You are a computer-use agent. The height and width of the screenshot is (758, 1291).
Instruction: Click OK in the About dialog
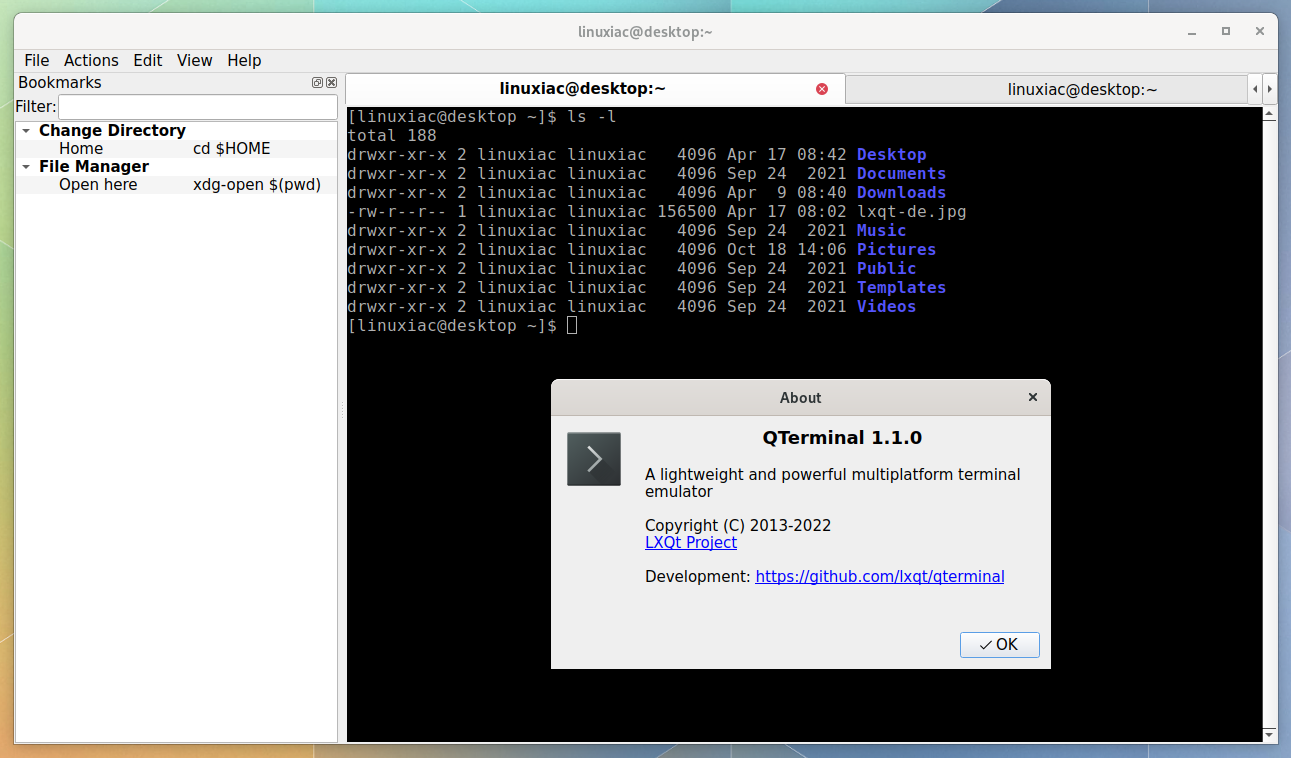pyautogui.click(x=999, y=645)
